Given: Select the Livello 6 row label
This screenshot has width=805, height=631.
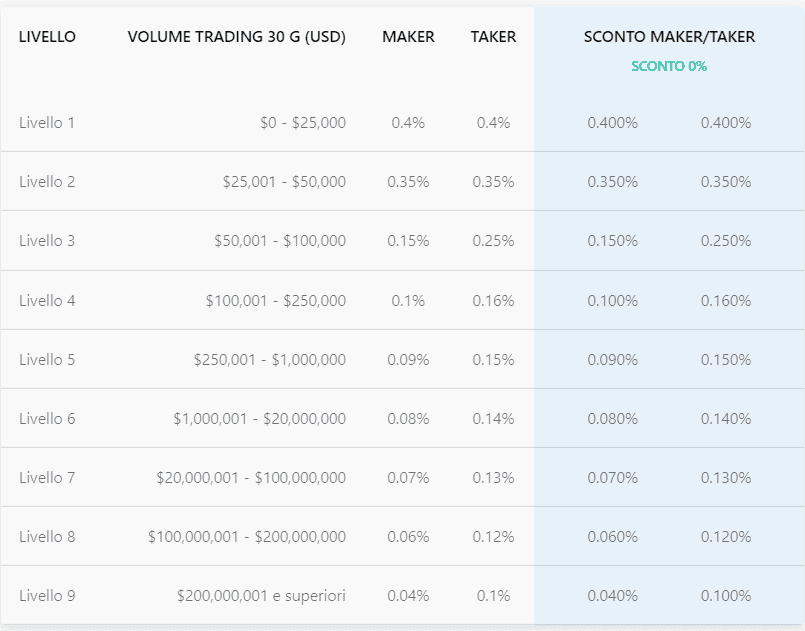Looking at the screenshot, I should click(47, 418).
